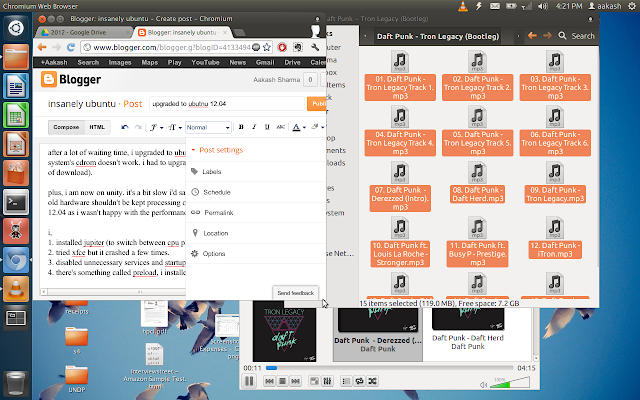Open Maps from the Google bar

click(149, 62)
